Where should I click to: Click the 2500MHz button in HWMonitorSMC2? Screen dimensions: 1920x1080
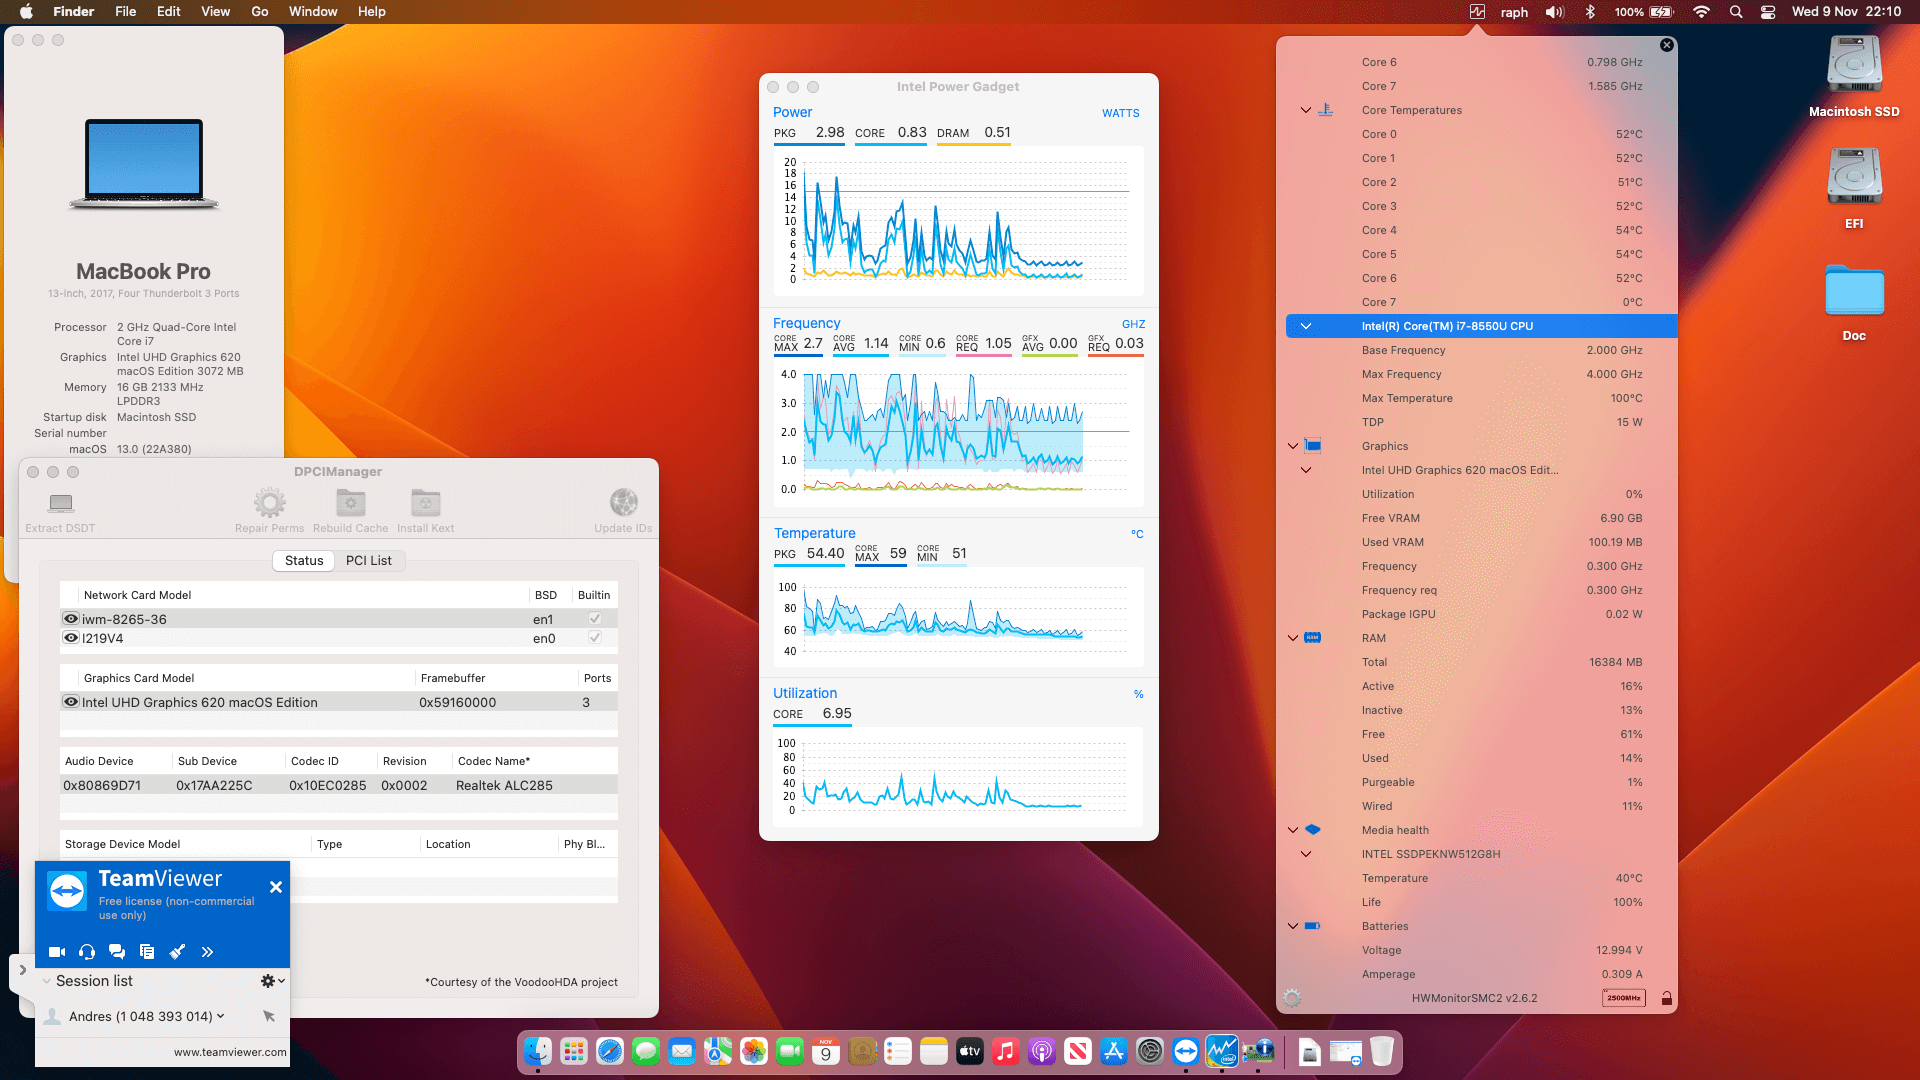point(1623,998)
